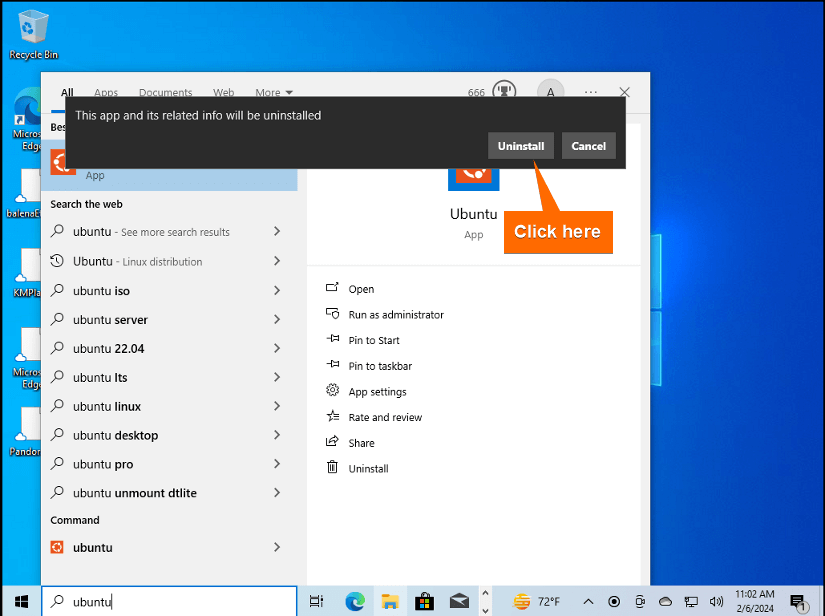Viewport: 825px width, 616px height.
Task: Expand ubuntu See more search results arrow
Action: [x=277, y=231]
